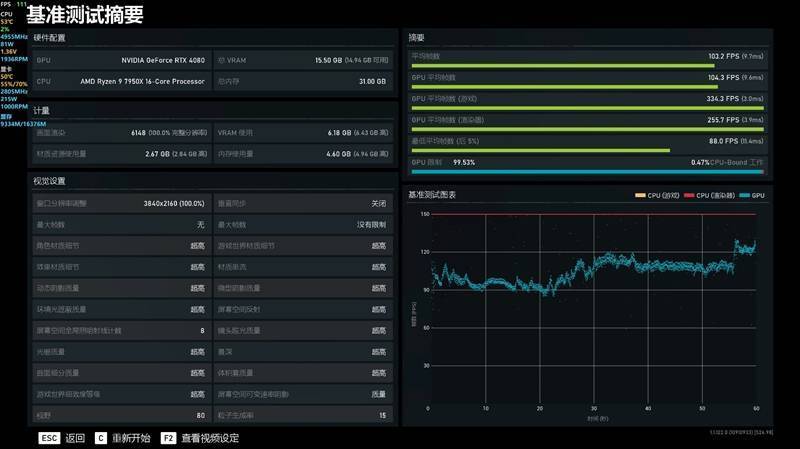Click the GPU teal legend swatch
Screen dimensions: 800x449
pyautogui.click(x=744, y=195)
